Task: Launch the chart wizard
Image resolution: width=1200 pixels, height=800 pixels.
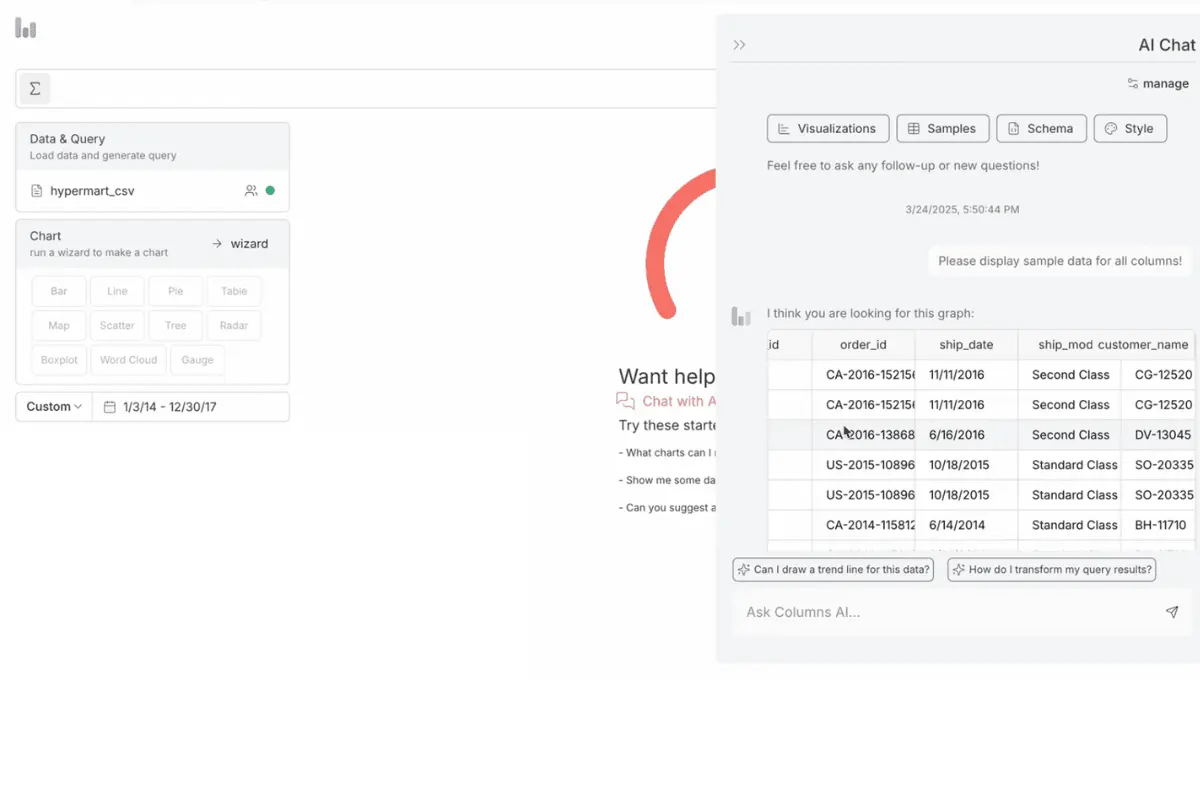Action: (240, 244)
